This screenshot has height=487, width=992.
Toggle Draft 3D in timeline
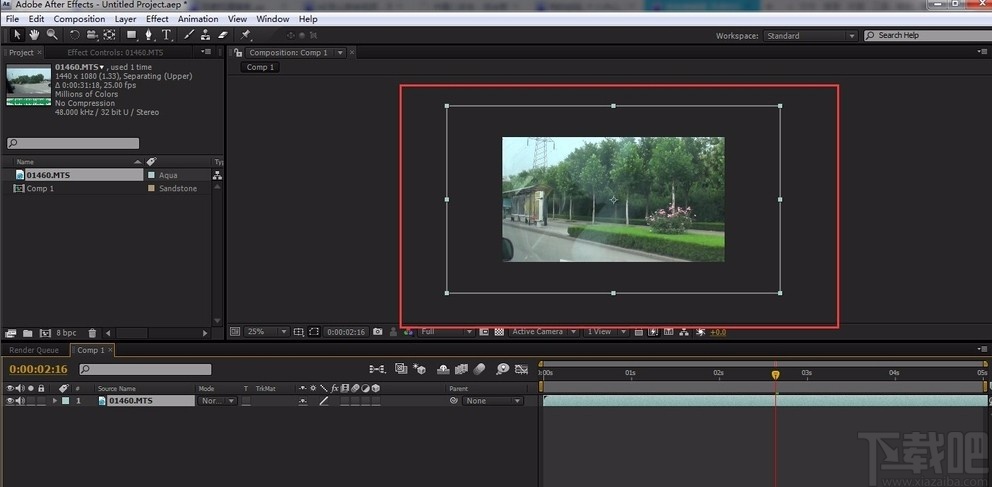(419, 369)
